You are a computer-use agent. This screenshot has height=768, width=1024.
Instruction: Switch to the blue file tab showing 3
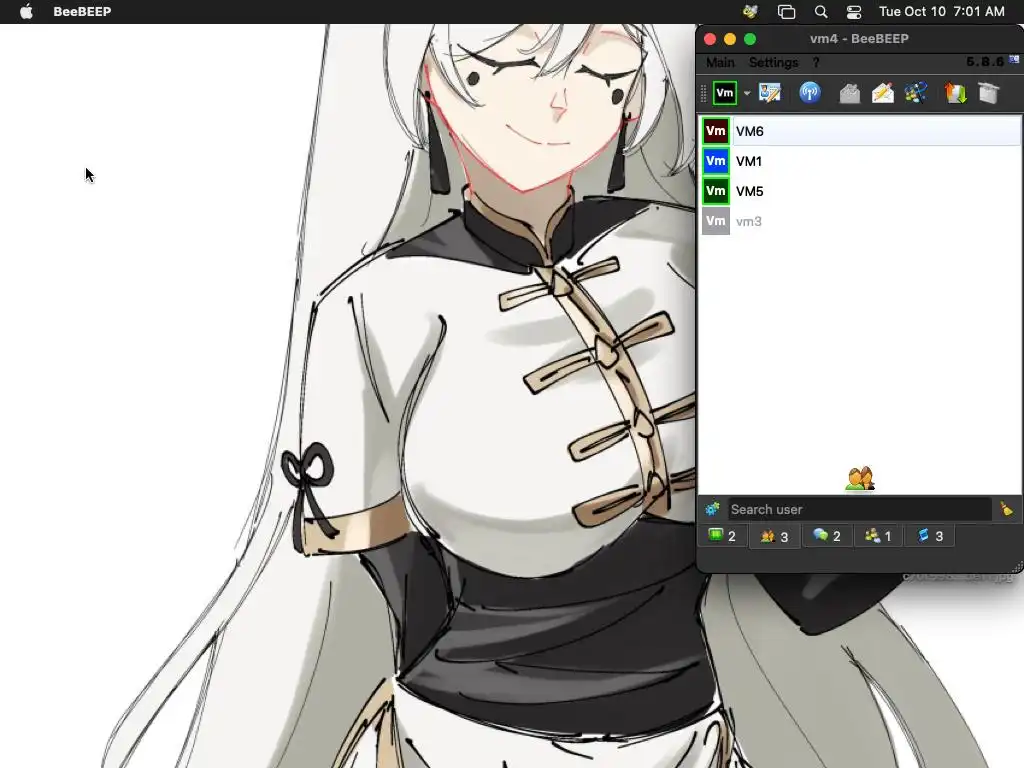pyautogui.click(x=930, y=536)
